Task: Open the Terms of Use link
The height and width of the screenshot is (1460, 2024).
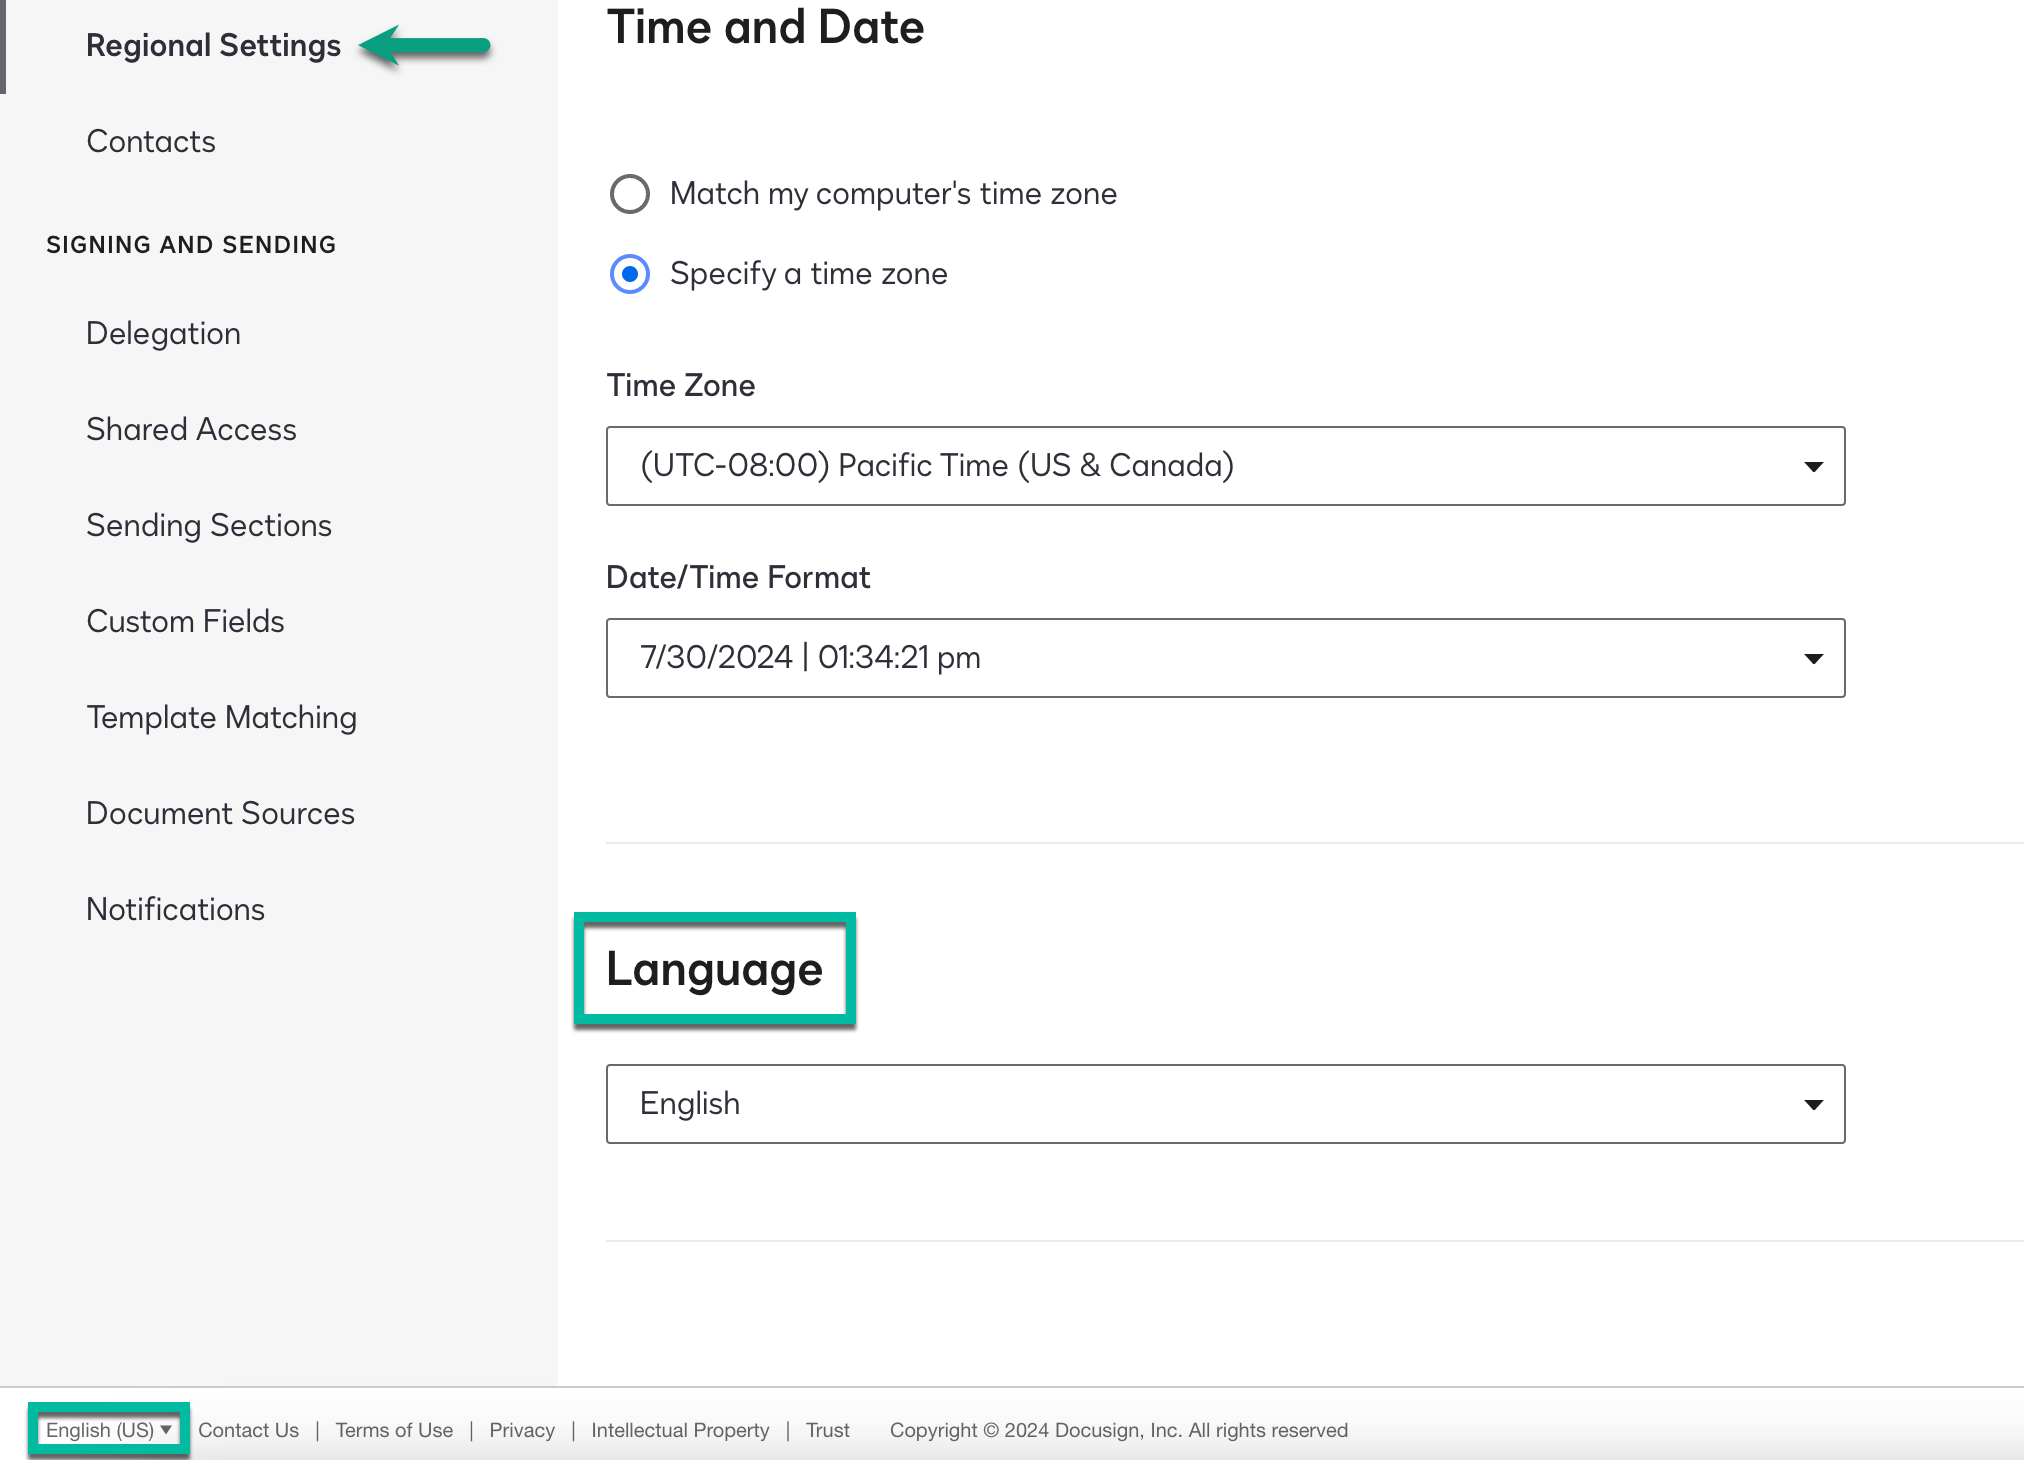Action: [x=394, y=1430]
